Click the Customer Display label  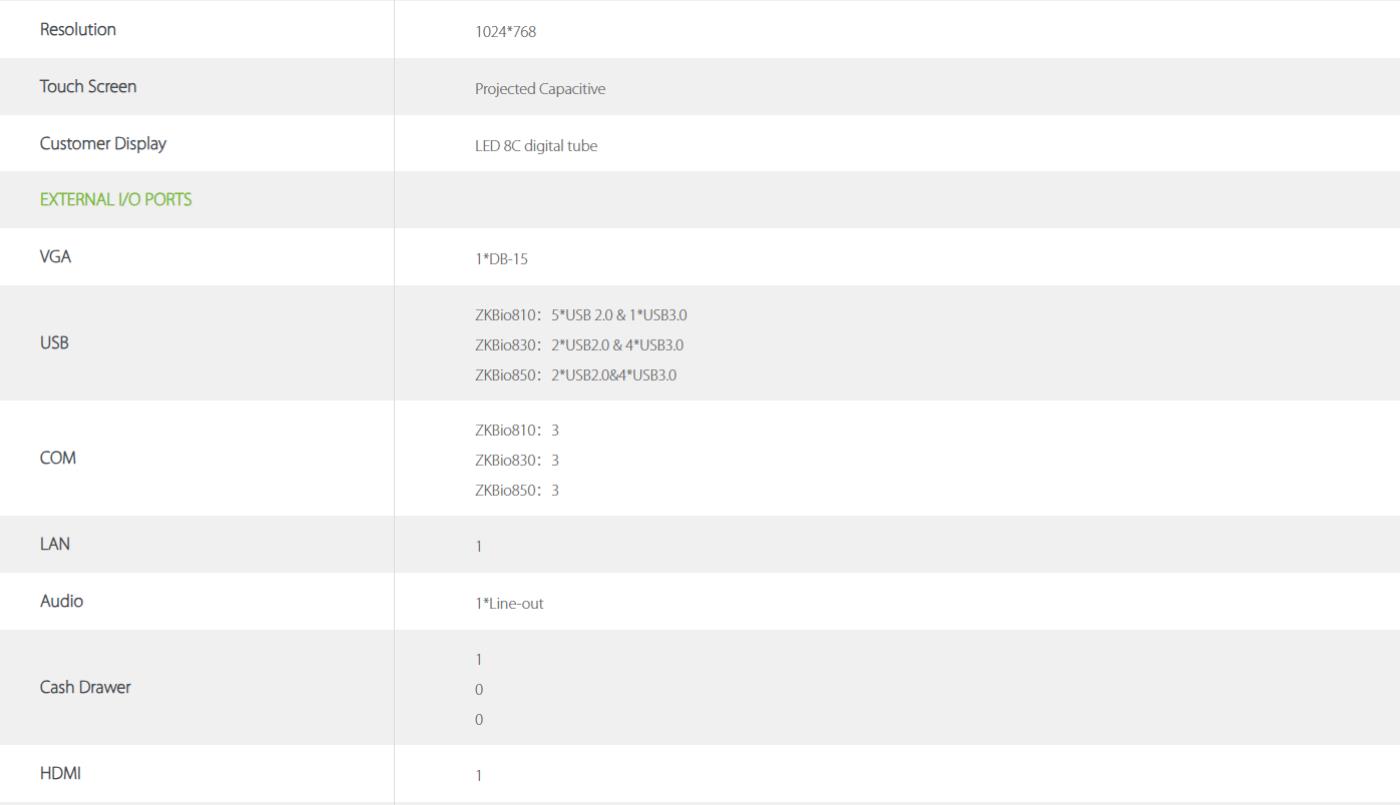click(x=103, y=144)
